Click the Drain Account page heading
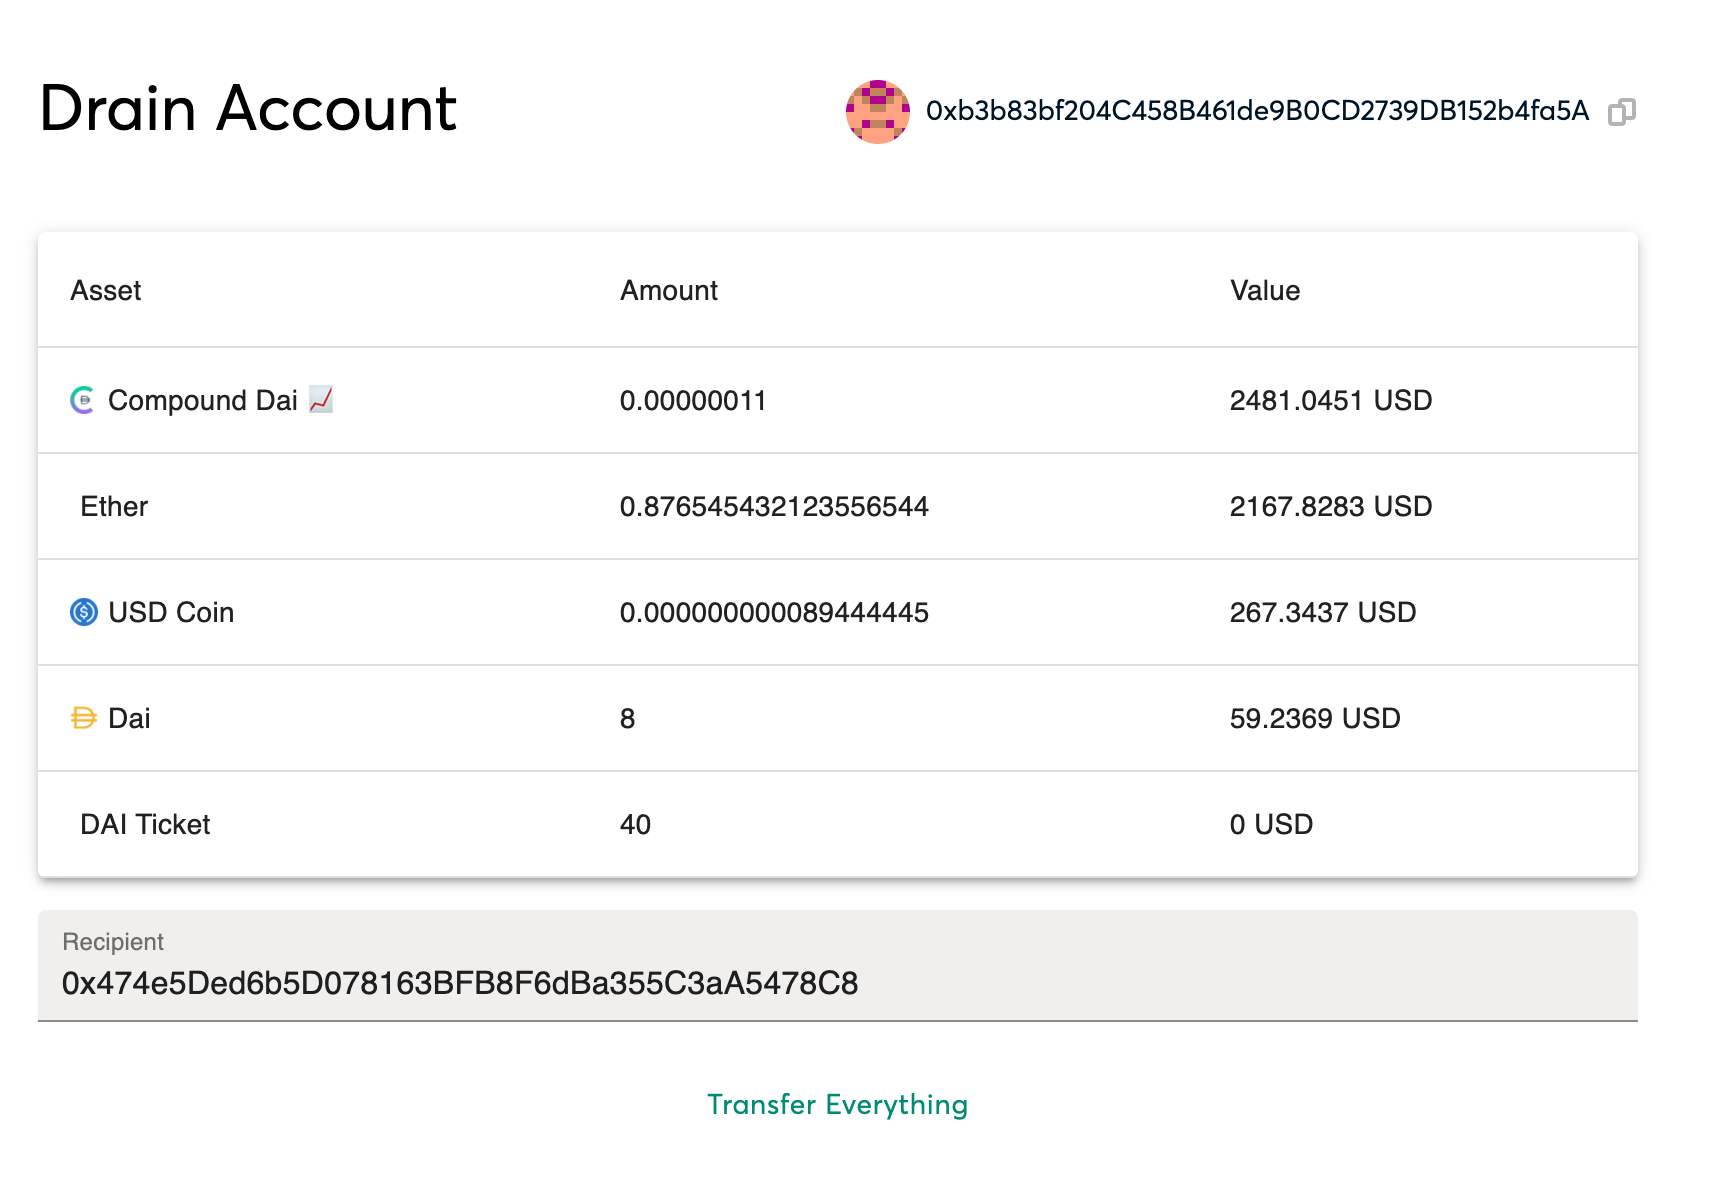This screenshot has height=1190, width=1714. [248, 108]
